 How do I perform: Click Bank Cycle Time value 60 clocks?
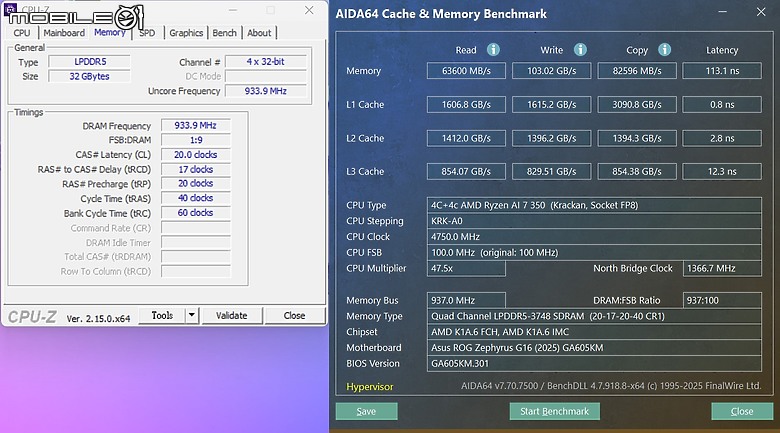(x=195, y=213)
